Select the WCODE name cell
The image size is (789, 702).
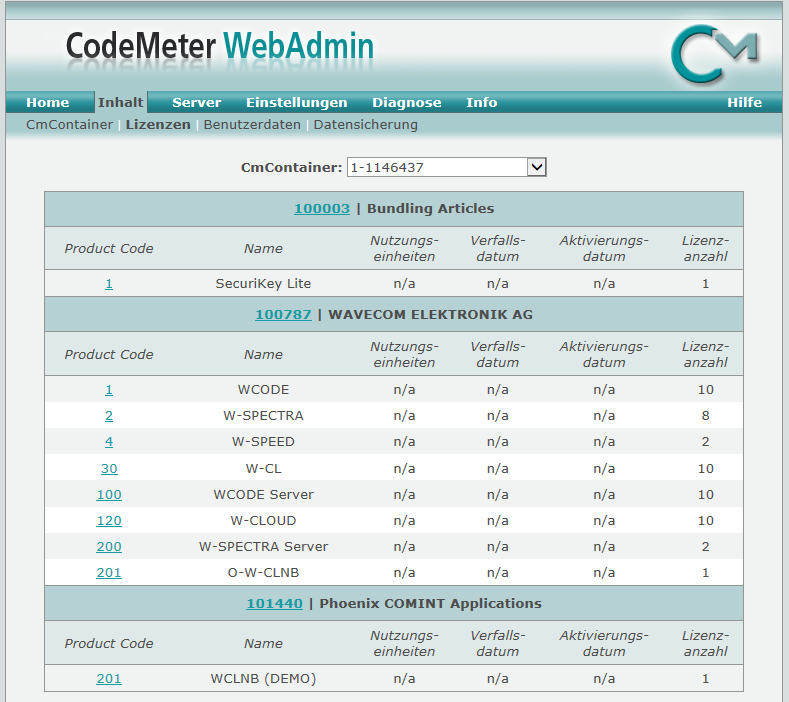pyautogui.click(x=263, y=390)
